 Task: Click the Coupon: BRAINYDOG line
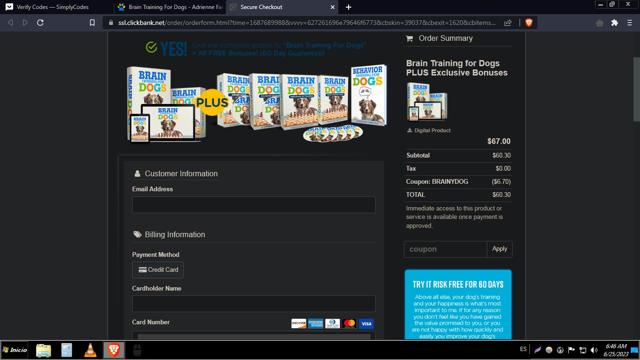458,182
